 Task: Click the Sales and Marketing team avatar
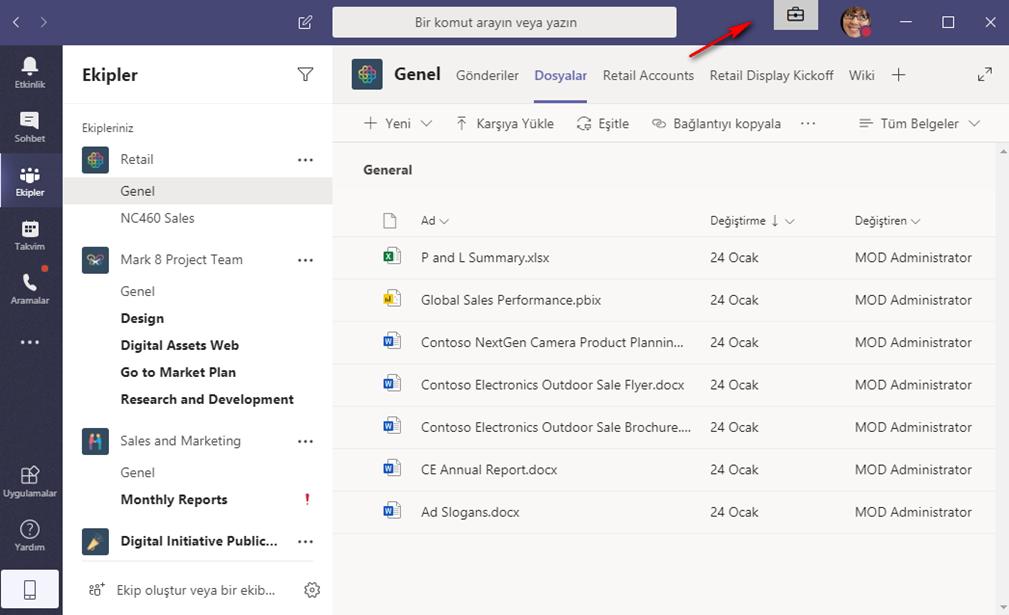point(95,441)
